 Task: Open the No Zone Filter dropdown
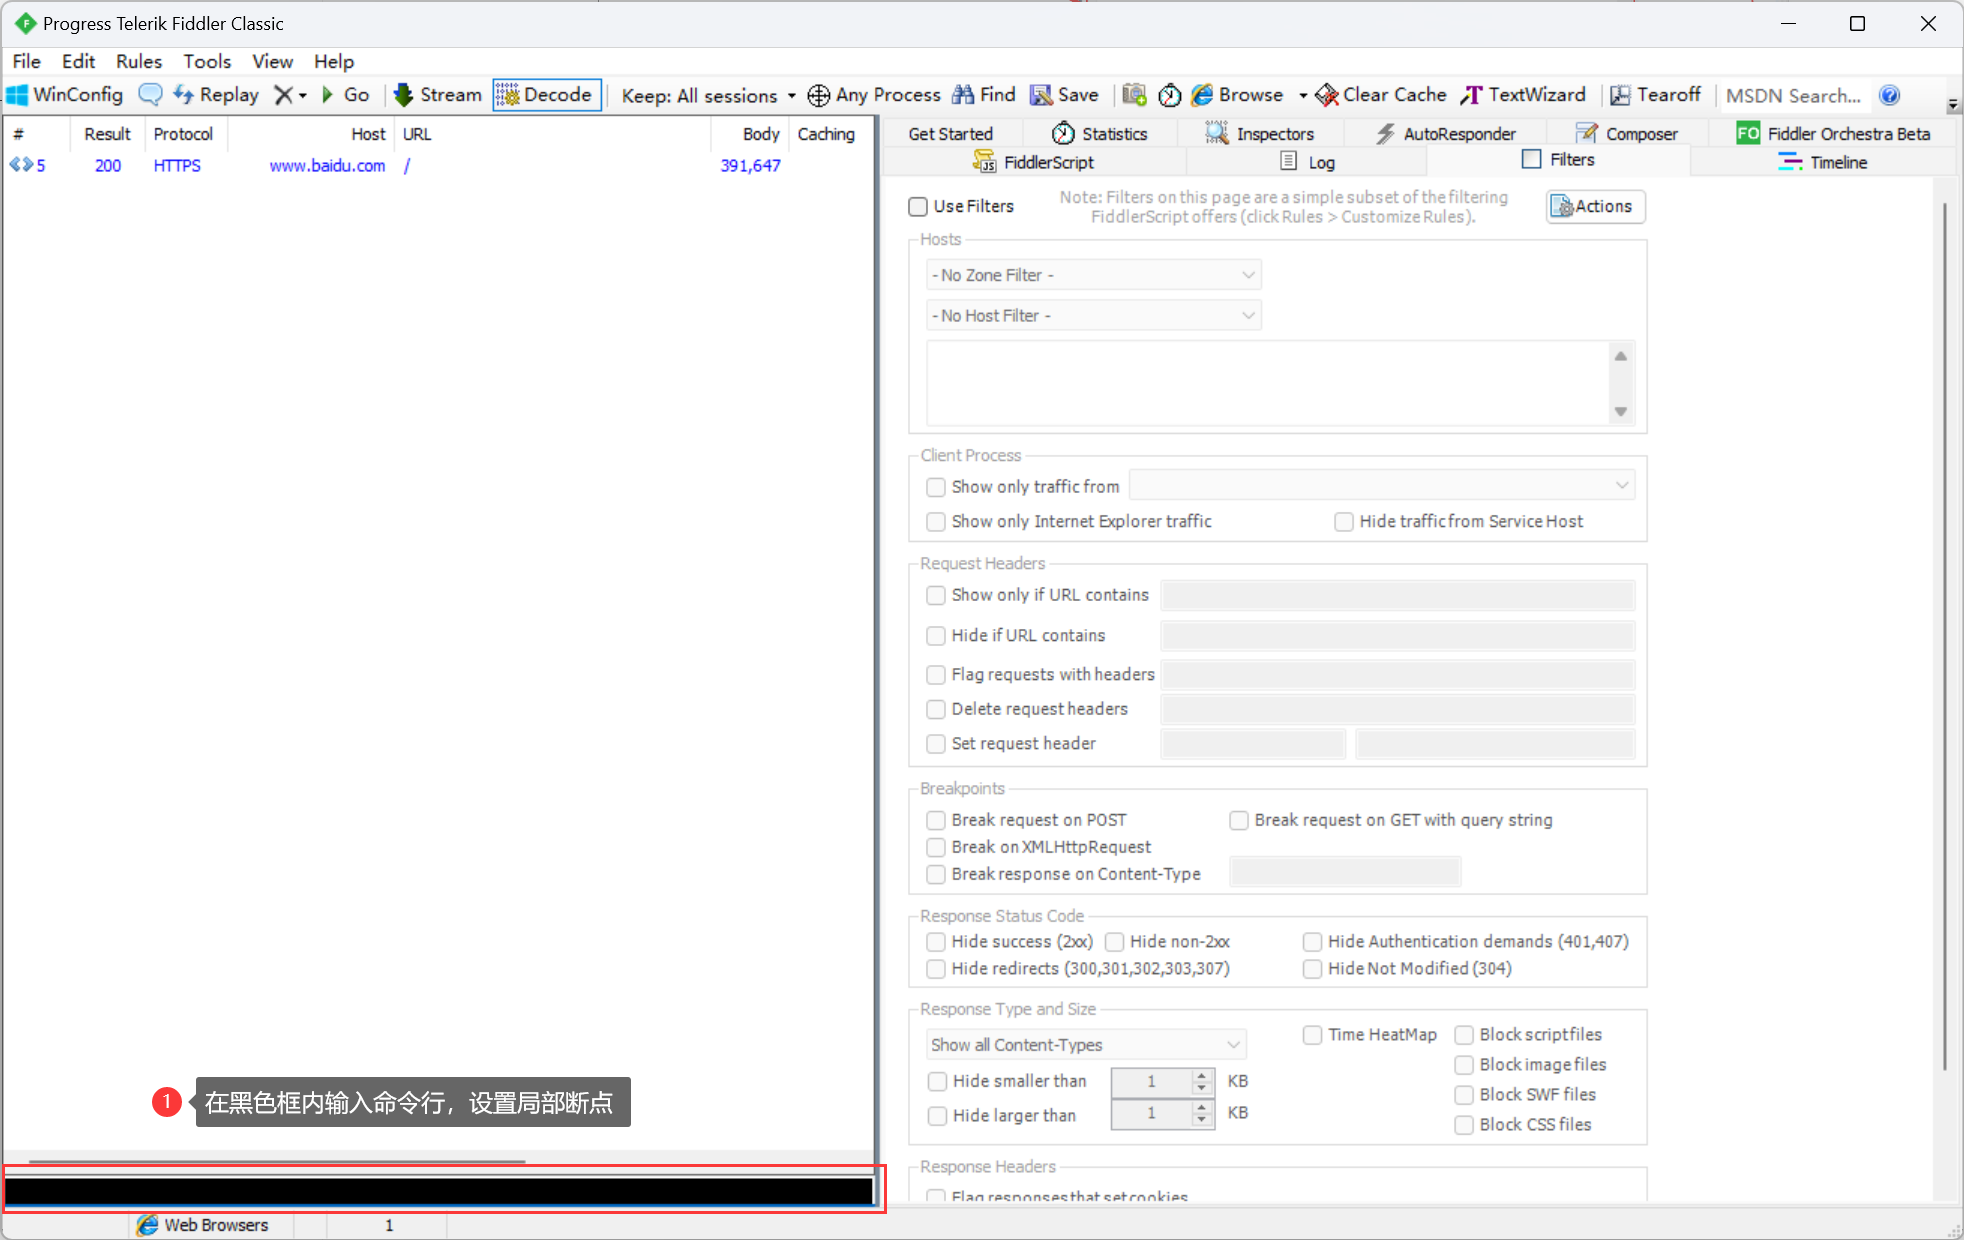[1094, 275]
